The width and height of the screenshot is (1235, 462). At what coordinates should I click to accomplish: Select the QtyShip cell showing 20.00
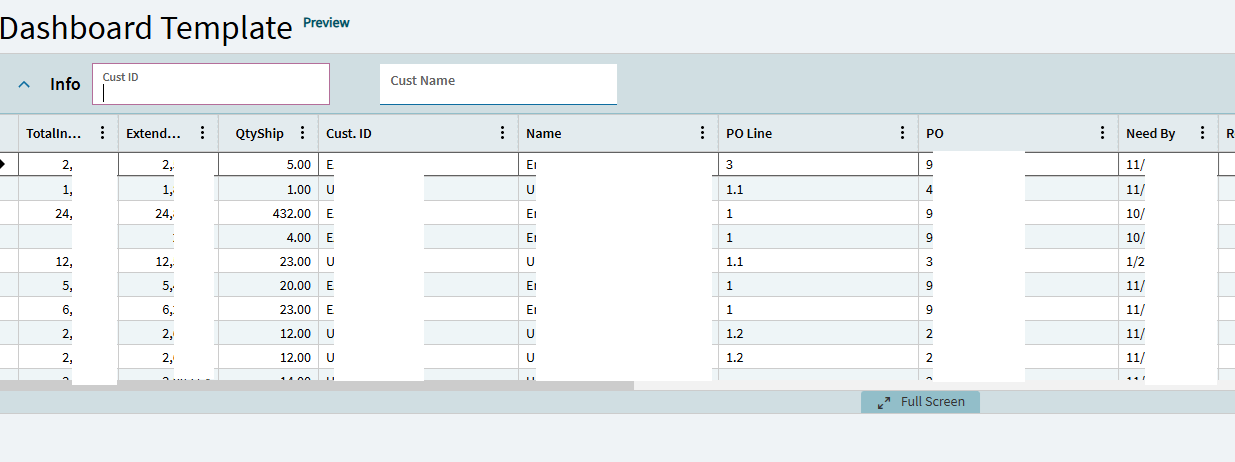pos(268,285)
